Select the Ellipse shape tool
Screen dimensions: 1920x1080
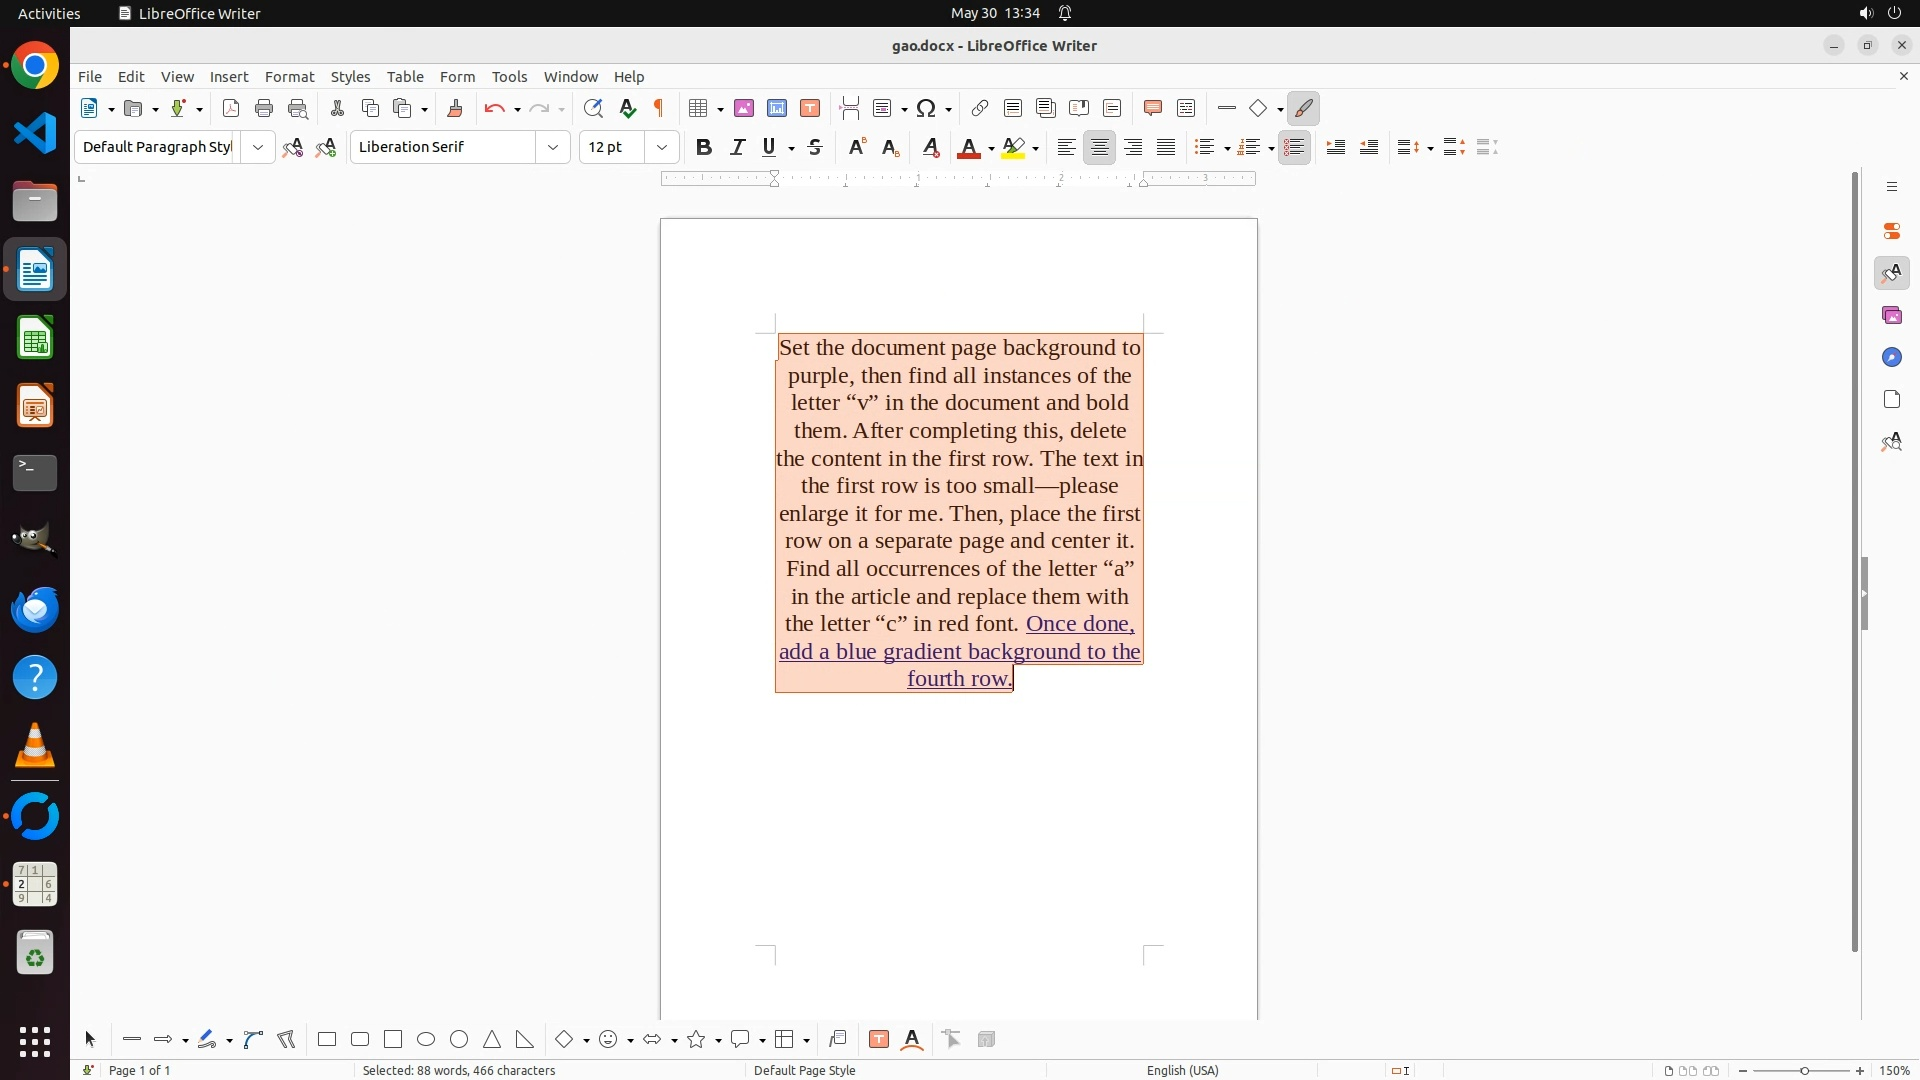tap(426, 1039)
